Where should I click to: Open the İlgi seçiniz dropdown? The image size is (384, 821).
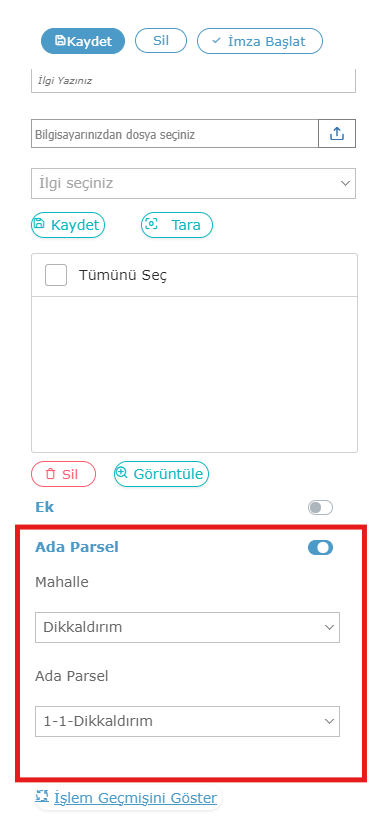193,183
